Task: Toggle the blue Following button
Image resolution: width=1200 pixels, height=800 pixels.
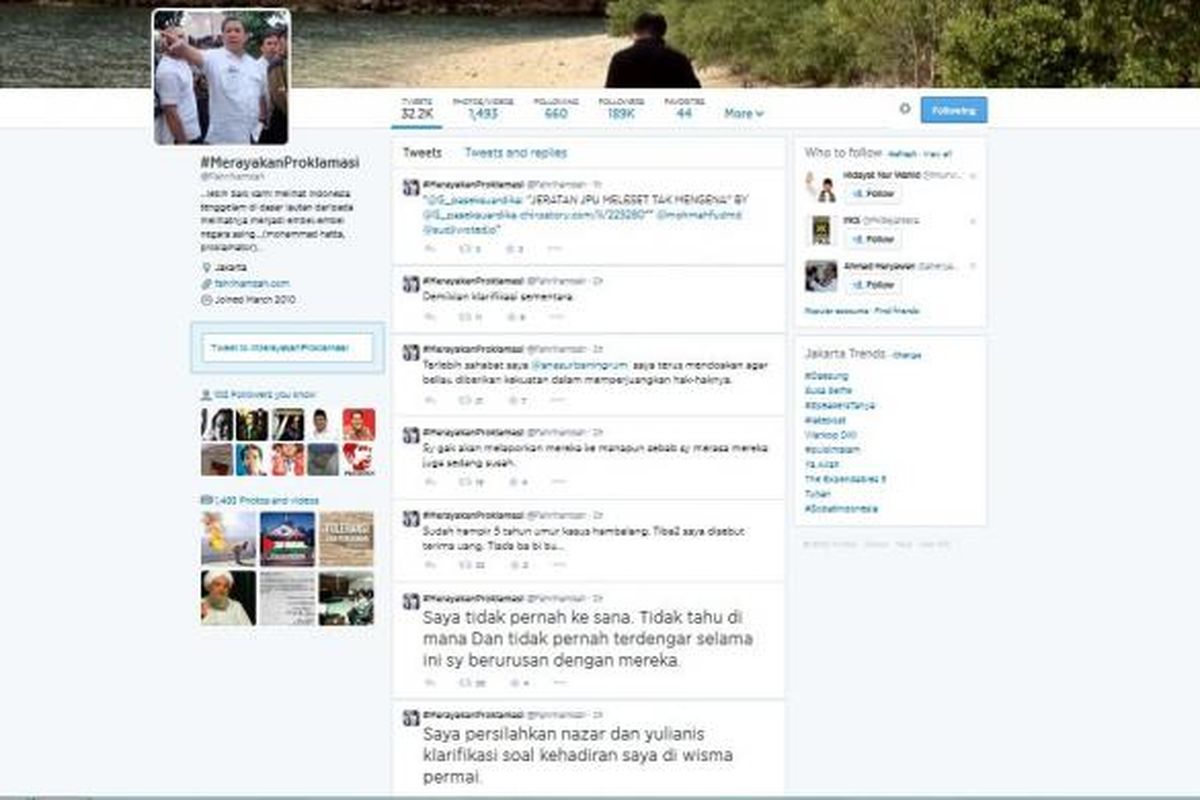Action: pos(953,110)
